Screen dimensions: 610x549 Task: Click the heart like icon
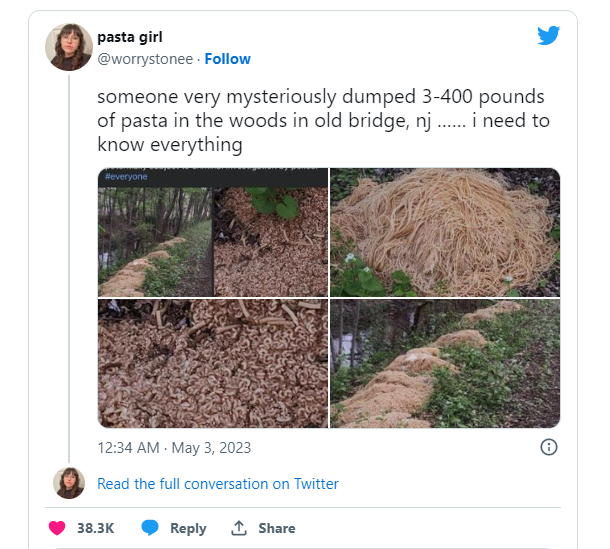tap(57, 528)
